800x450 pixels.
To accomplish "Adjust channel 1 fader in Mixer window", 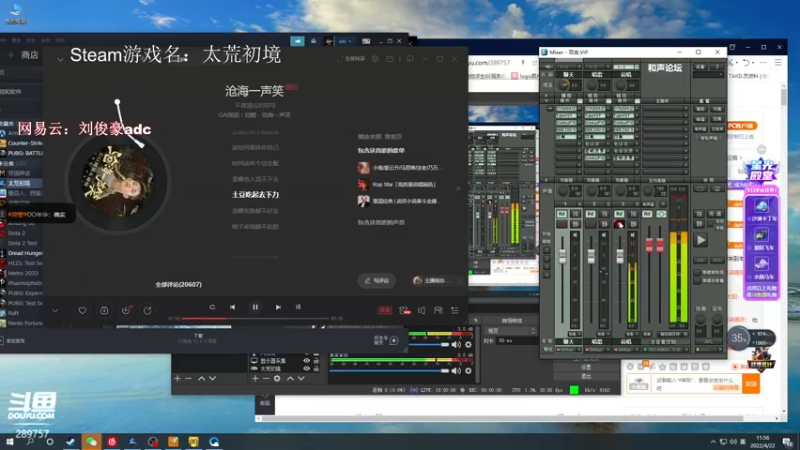I will (562, 256).
